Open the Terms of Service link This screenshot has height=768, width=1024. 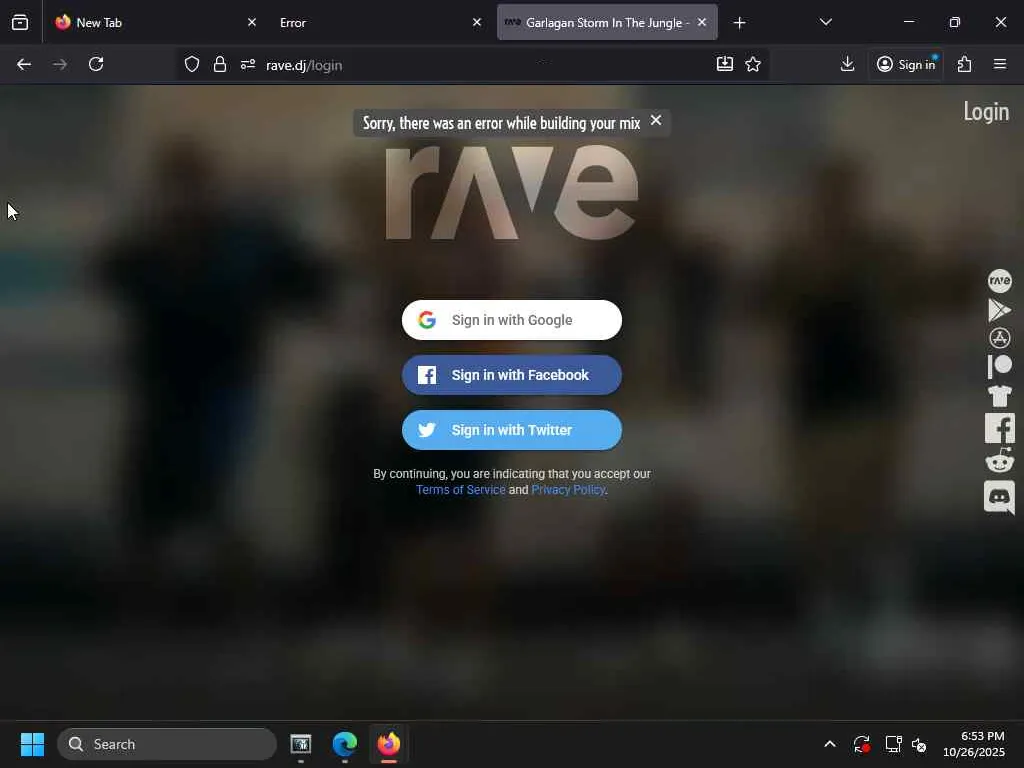tap(460, 490)
